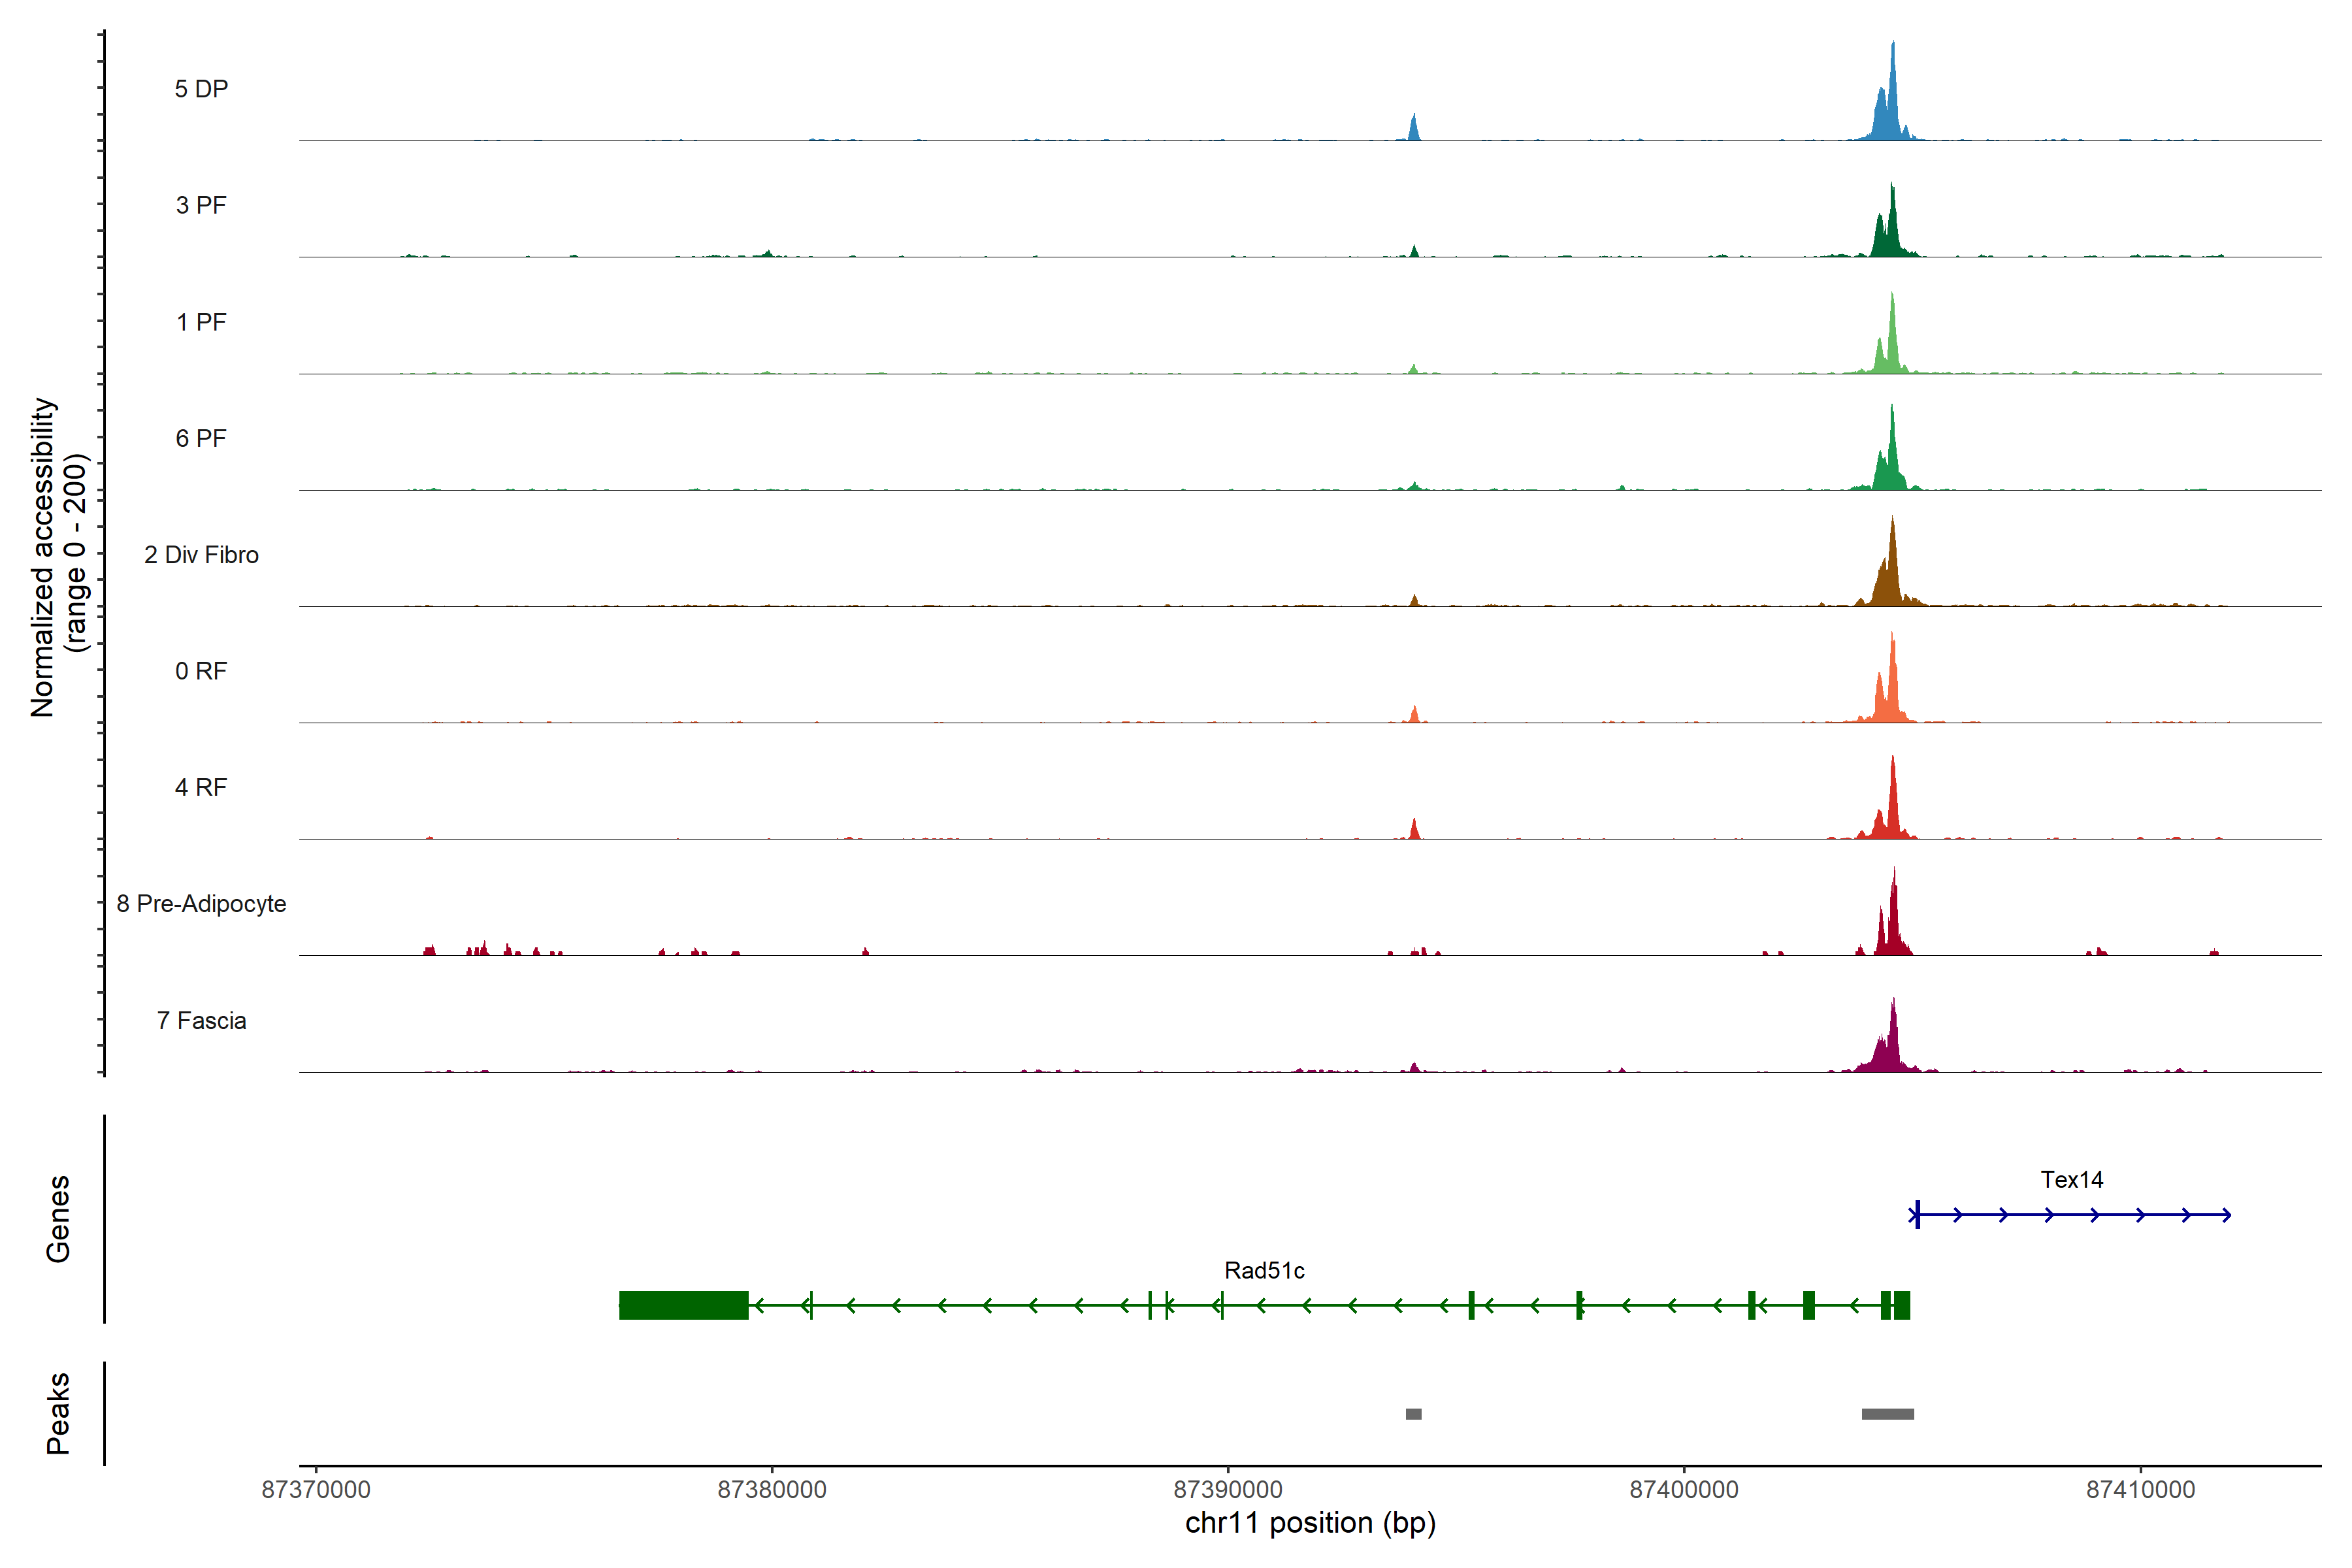Screen dimensions: 2352x1568
Task: Click the 87380000 axis tick label
Action: pos(772,1490)
